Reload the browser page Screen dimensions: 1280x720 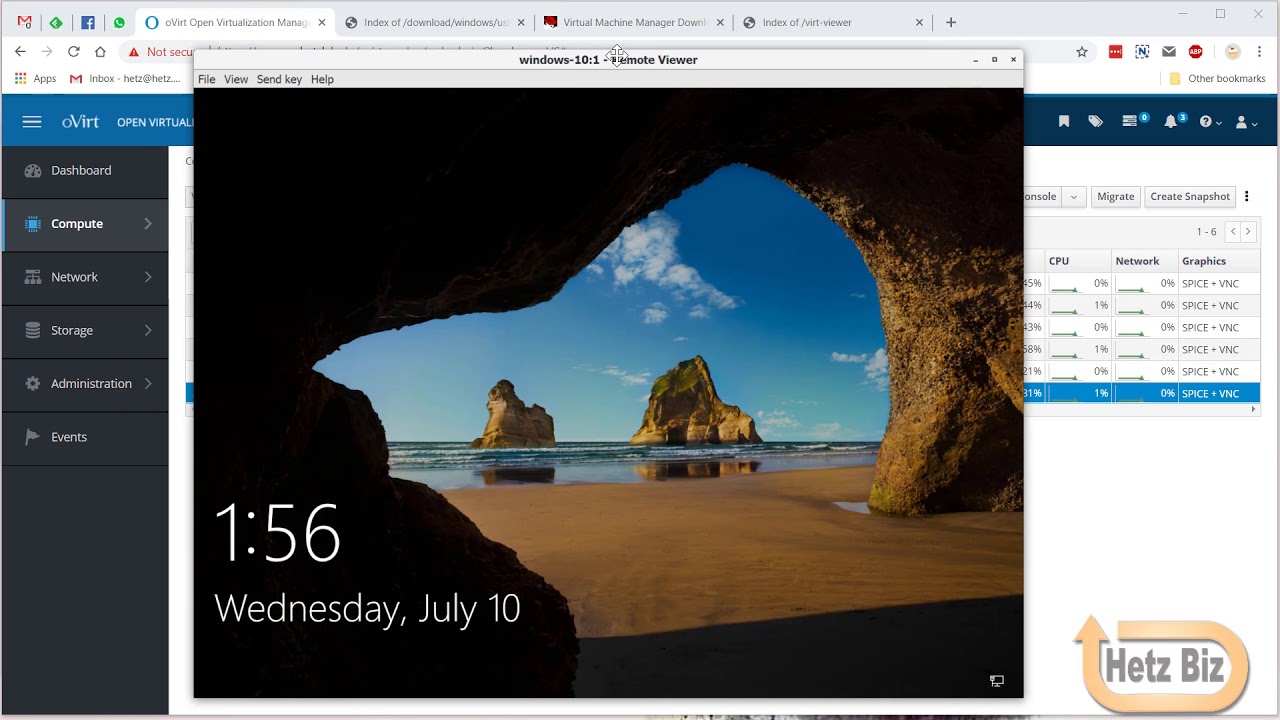[73, 51]
